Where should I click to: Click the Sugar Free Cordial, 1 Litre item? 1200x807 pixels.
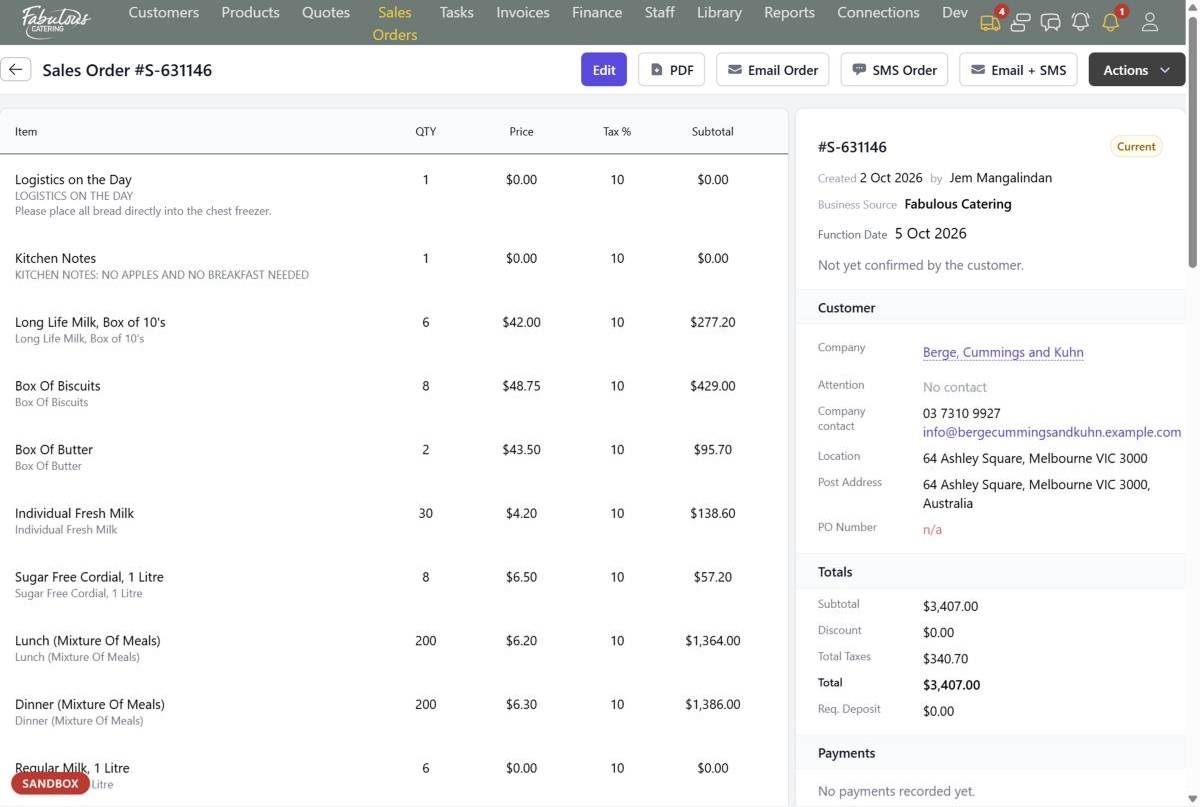coord(89,577)
